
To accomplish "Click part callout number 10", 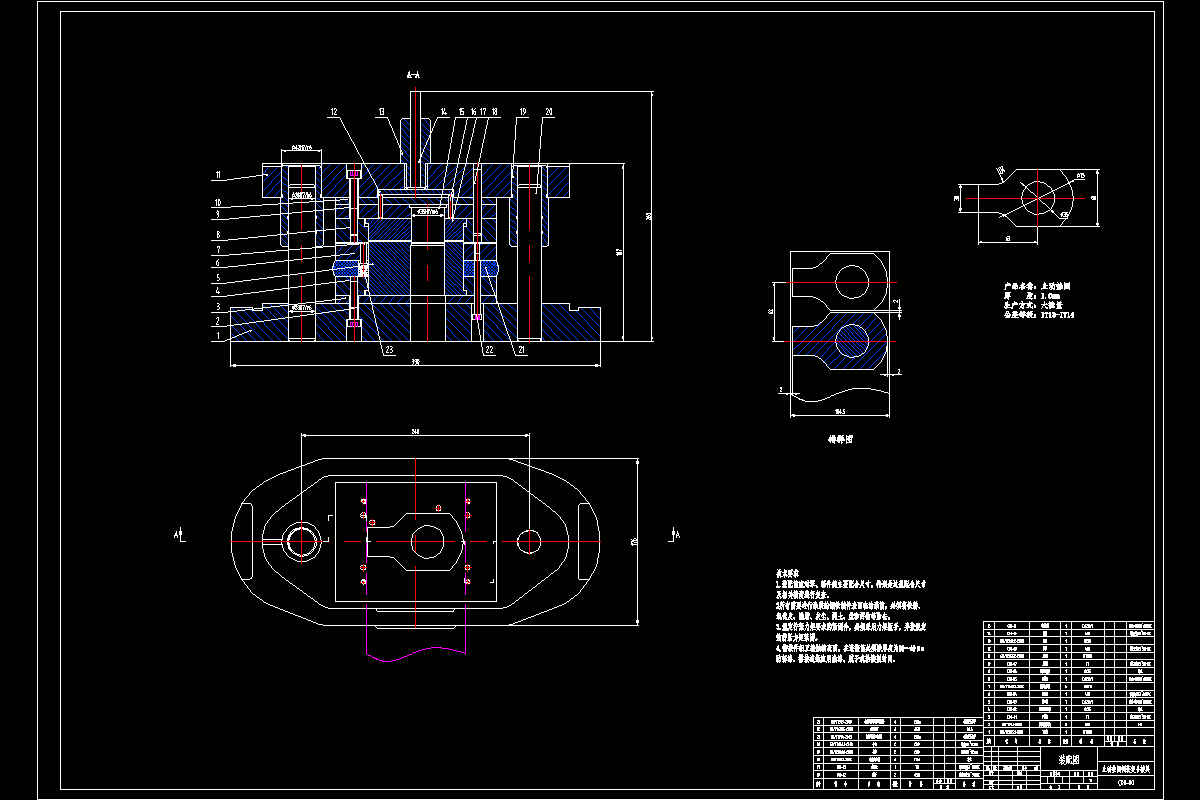I will tap(218, 203).
